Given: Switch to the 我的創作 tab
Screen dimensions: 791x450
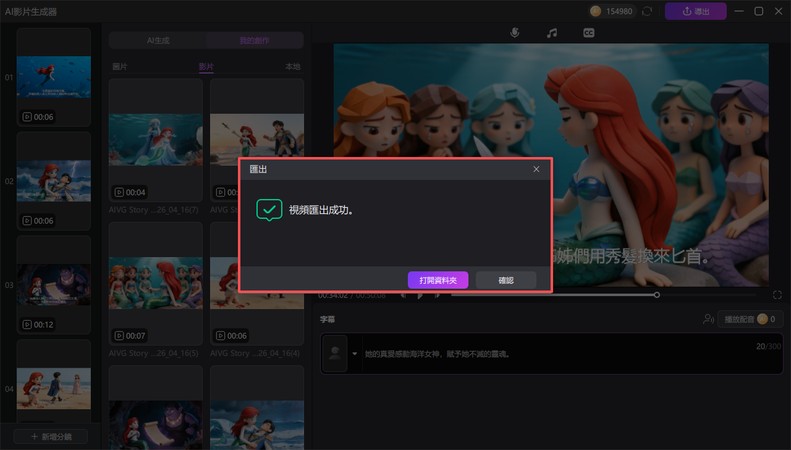Looking at the screenshot, I should (x=254, y=40).
